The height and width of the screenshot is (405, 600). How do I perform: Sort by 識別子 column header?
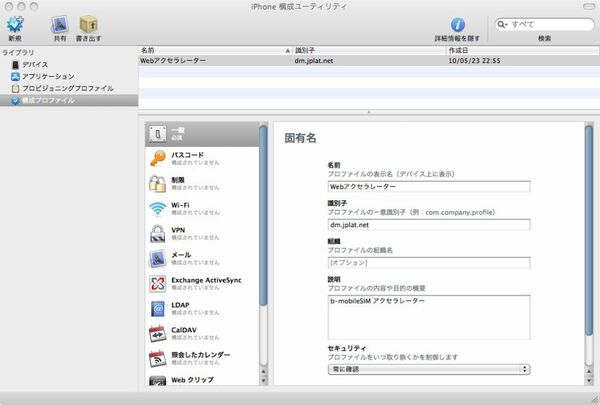[369, 50]
